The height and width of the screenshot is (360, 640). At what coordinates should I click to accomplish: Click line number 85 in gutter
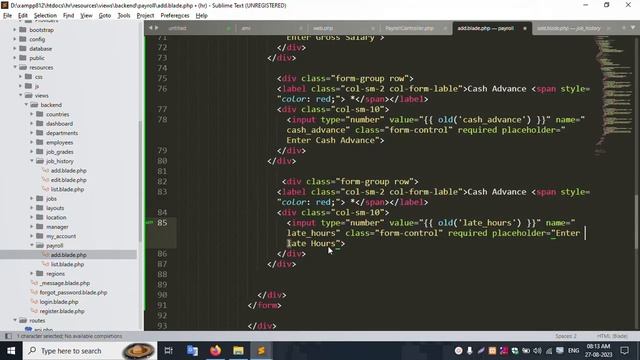pos(162,223)
